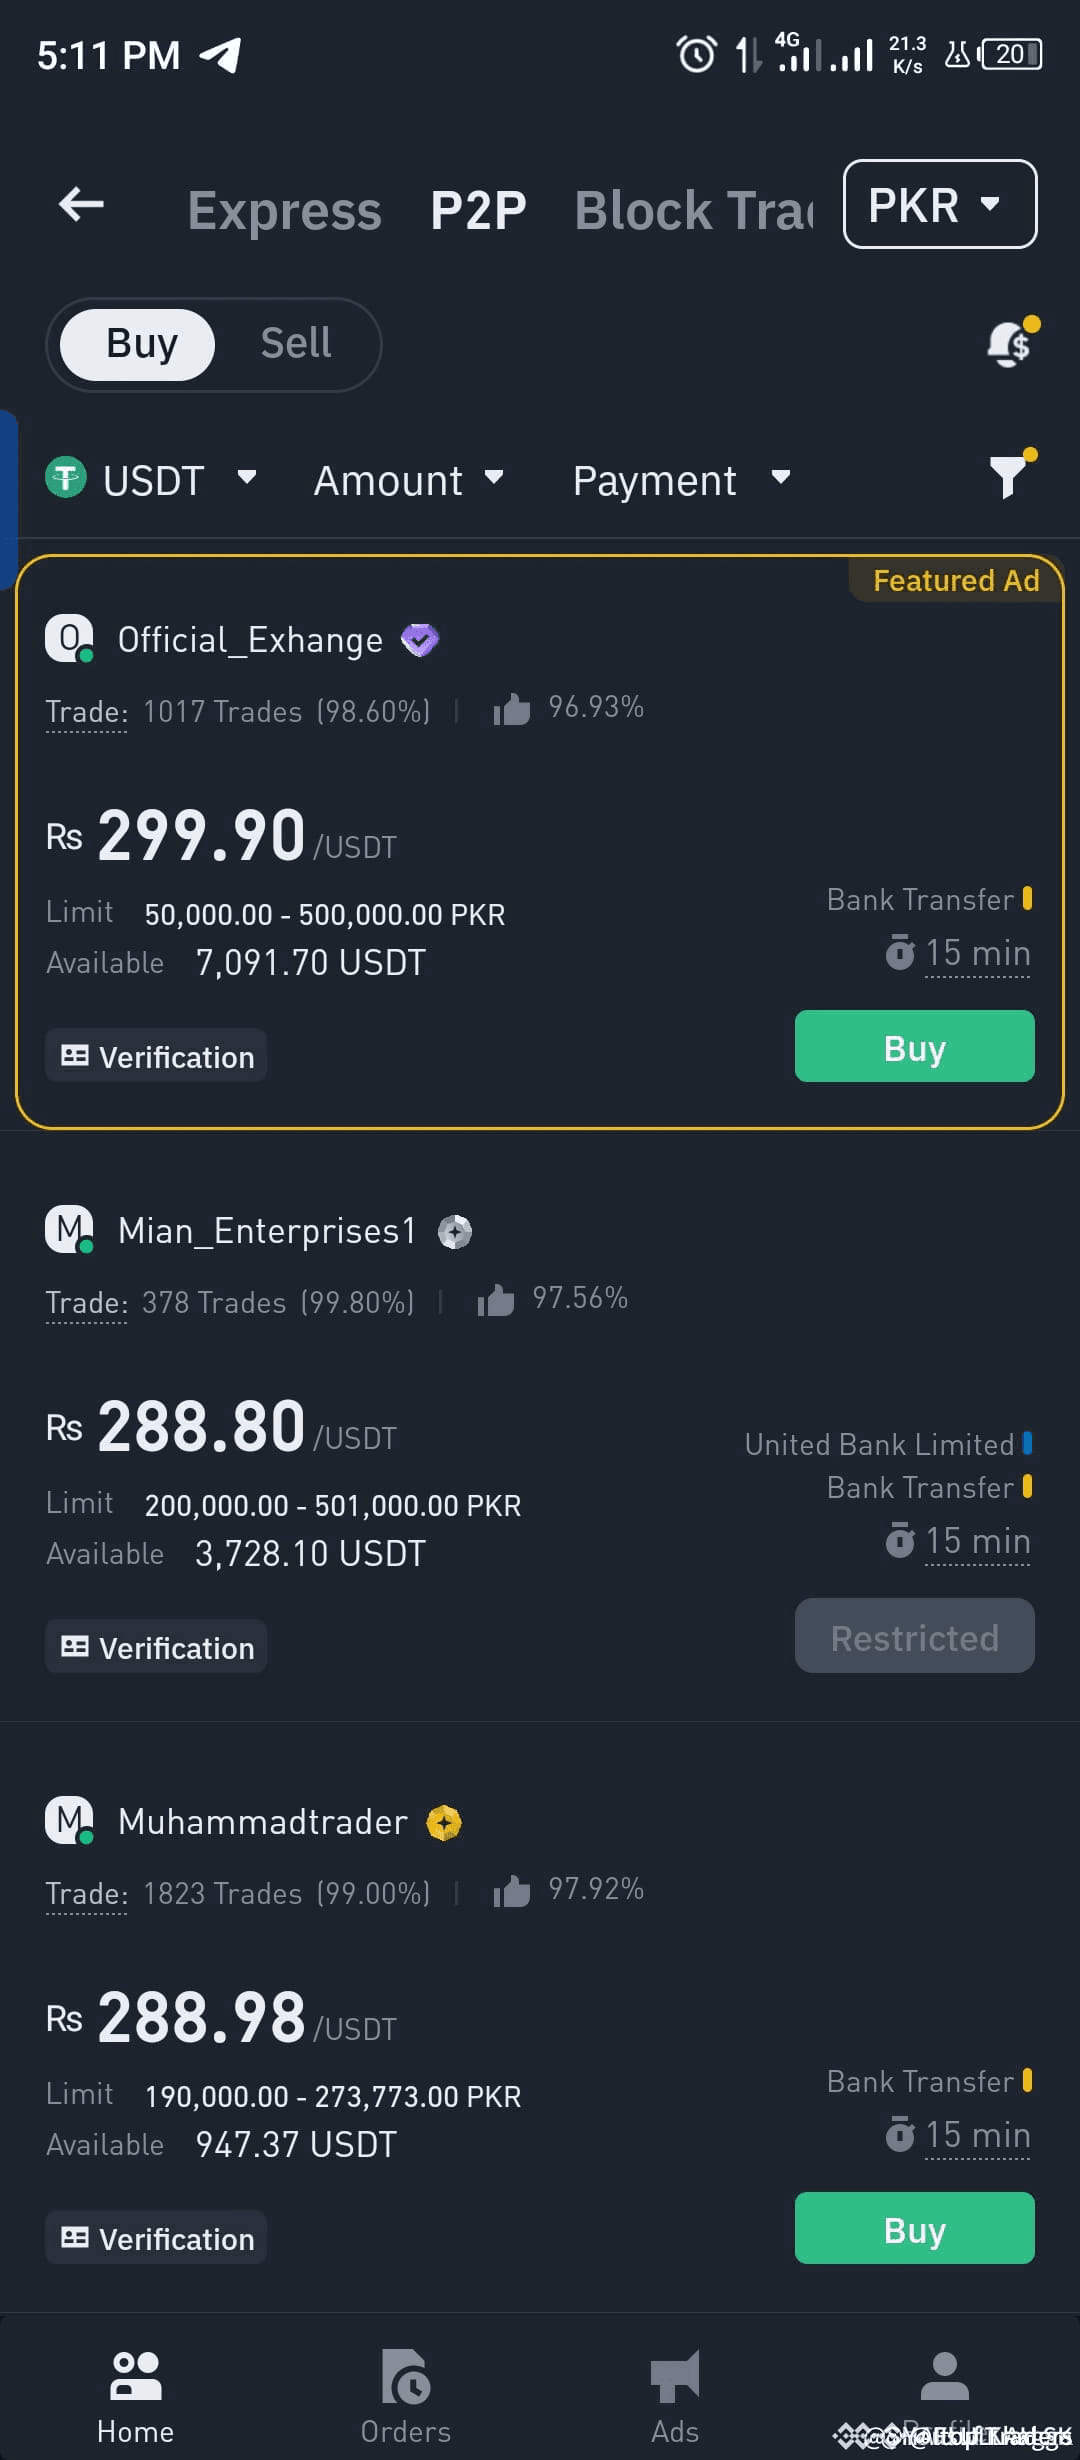Click the timer icon next to 15 min
The image size is (1080, 2460).
click(899, 953)
